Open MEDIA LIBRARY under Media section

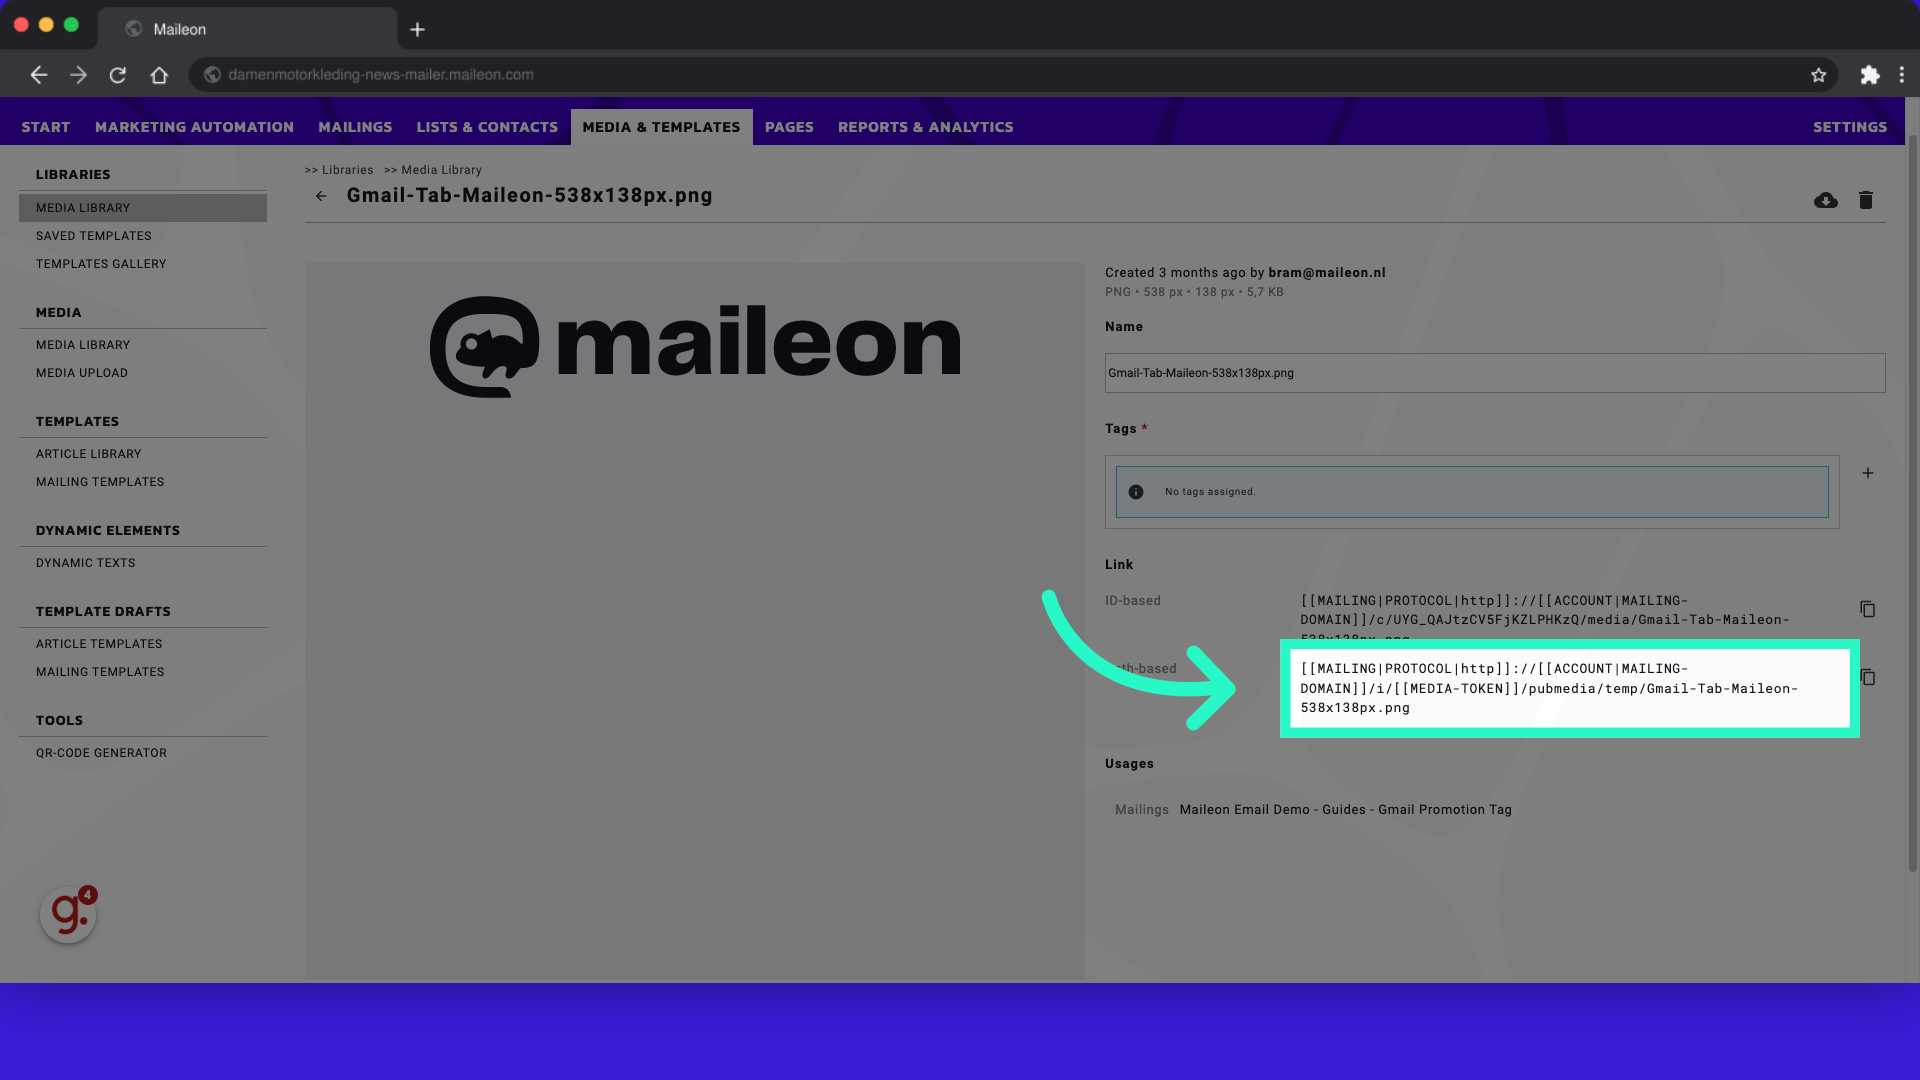(x=83, y=345)
